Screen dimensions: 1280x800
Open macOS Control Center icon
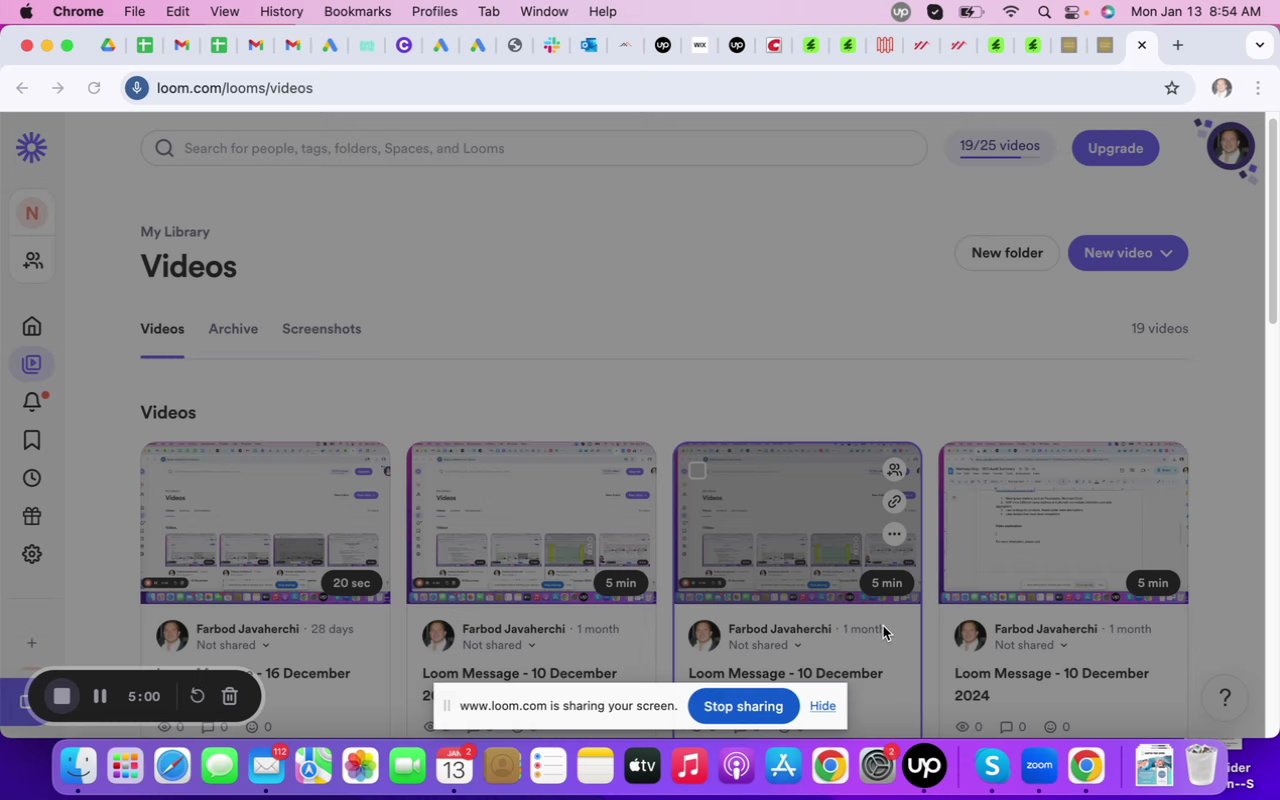tap(1073, 12)
